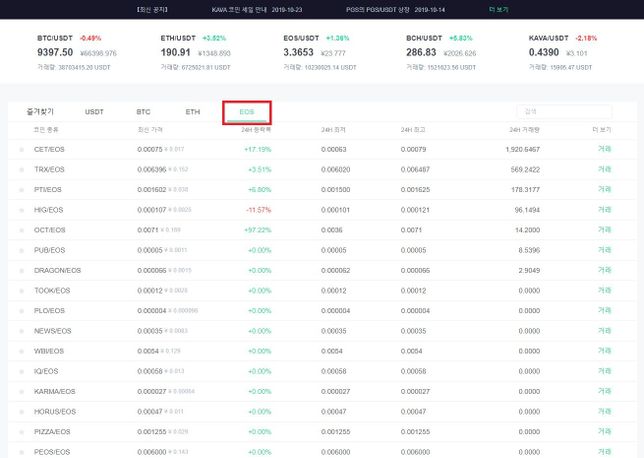Click the star icon beside TRX/EOS
The height and width of the screenshot is (458, 644).
(x=21, y=169)
